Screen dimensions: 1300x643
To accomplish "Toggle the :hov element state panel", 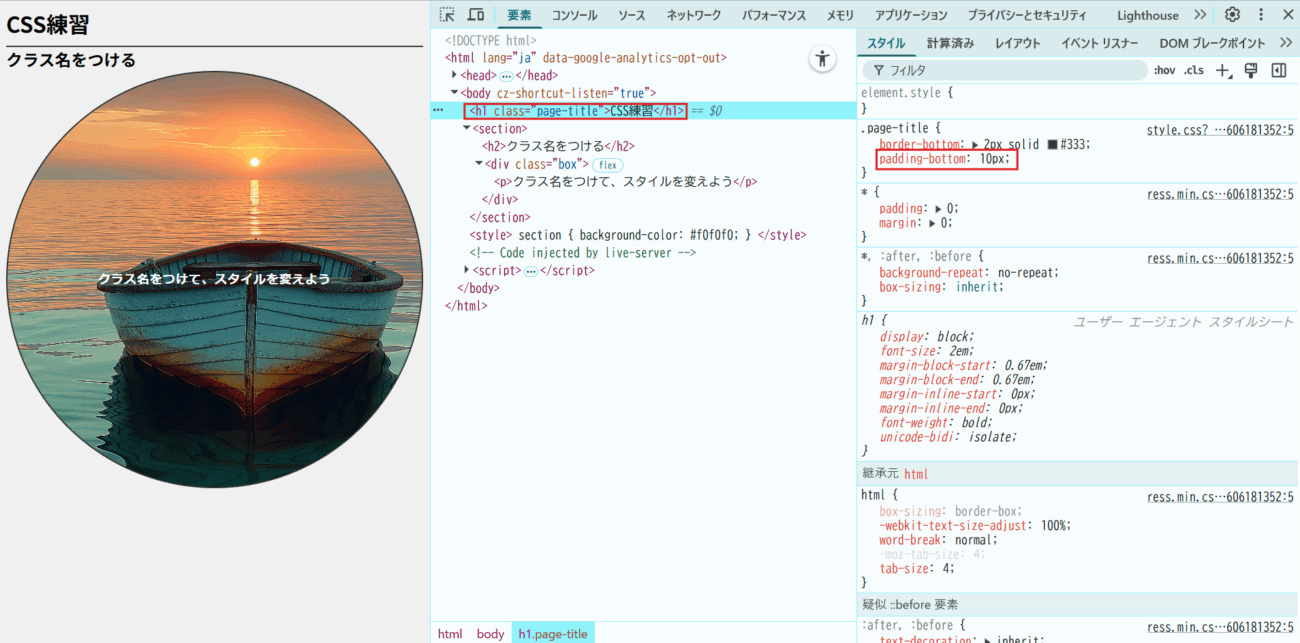I will 1164,70.
